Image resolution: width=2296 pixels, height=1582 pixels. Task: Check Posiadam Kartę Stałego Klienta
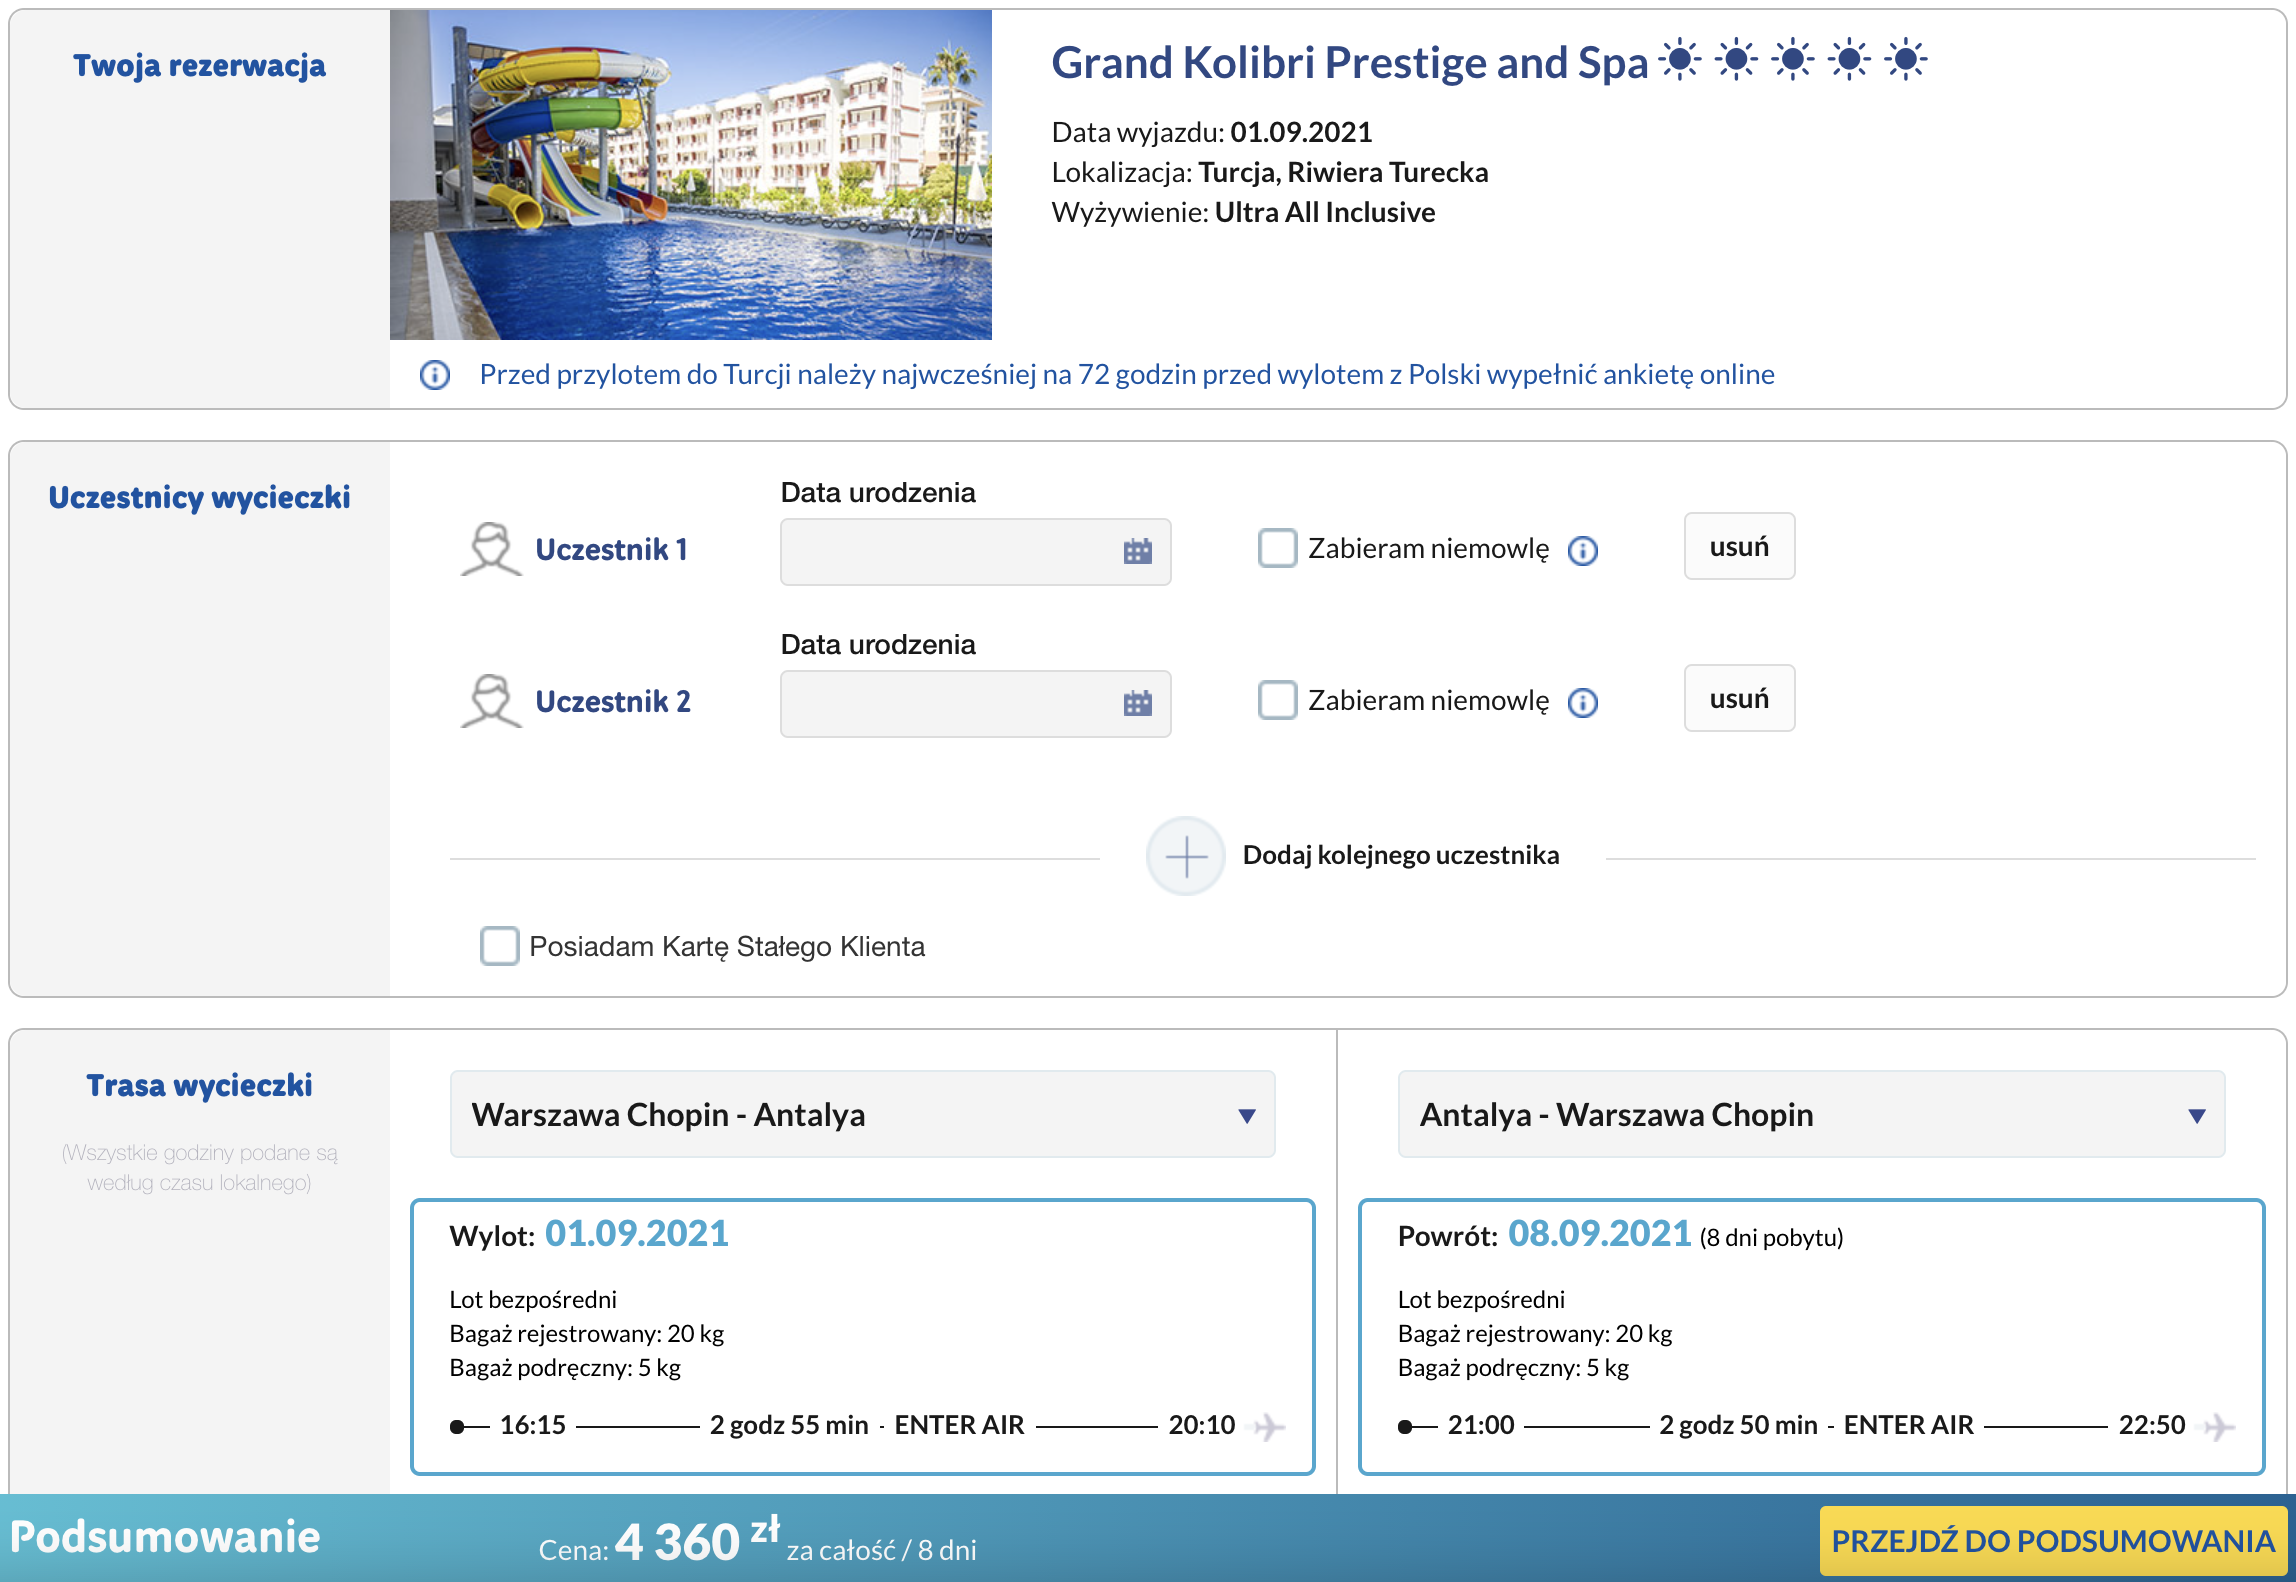499,945
